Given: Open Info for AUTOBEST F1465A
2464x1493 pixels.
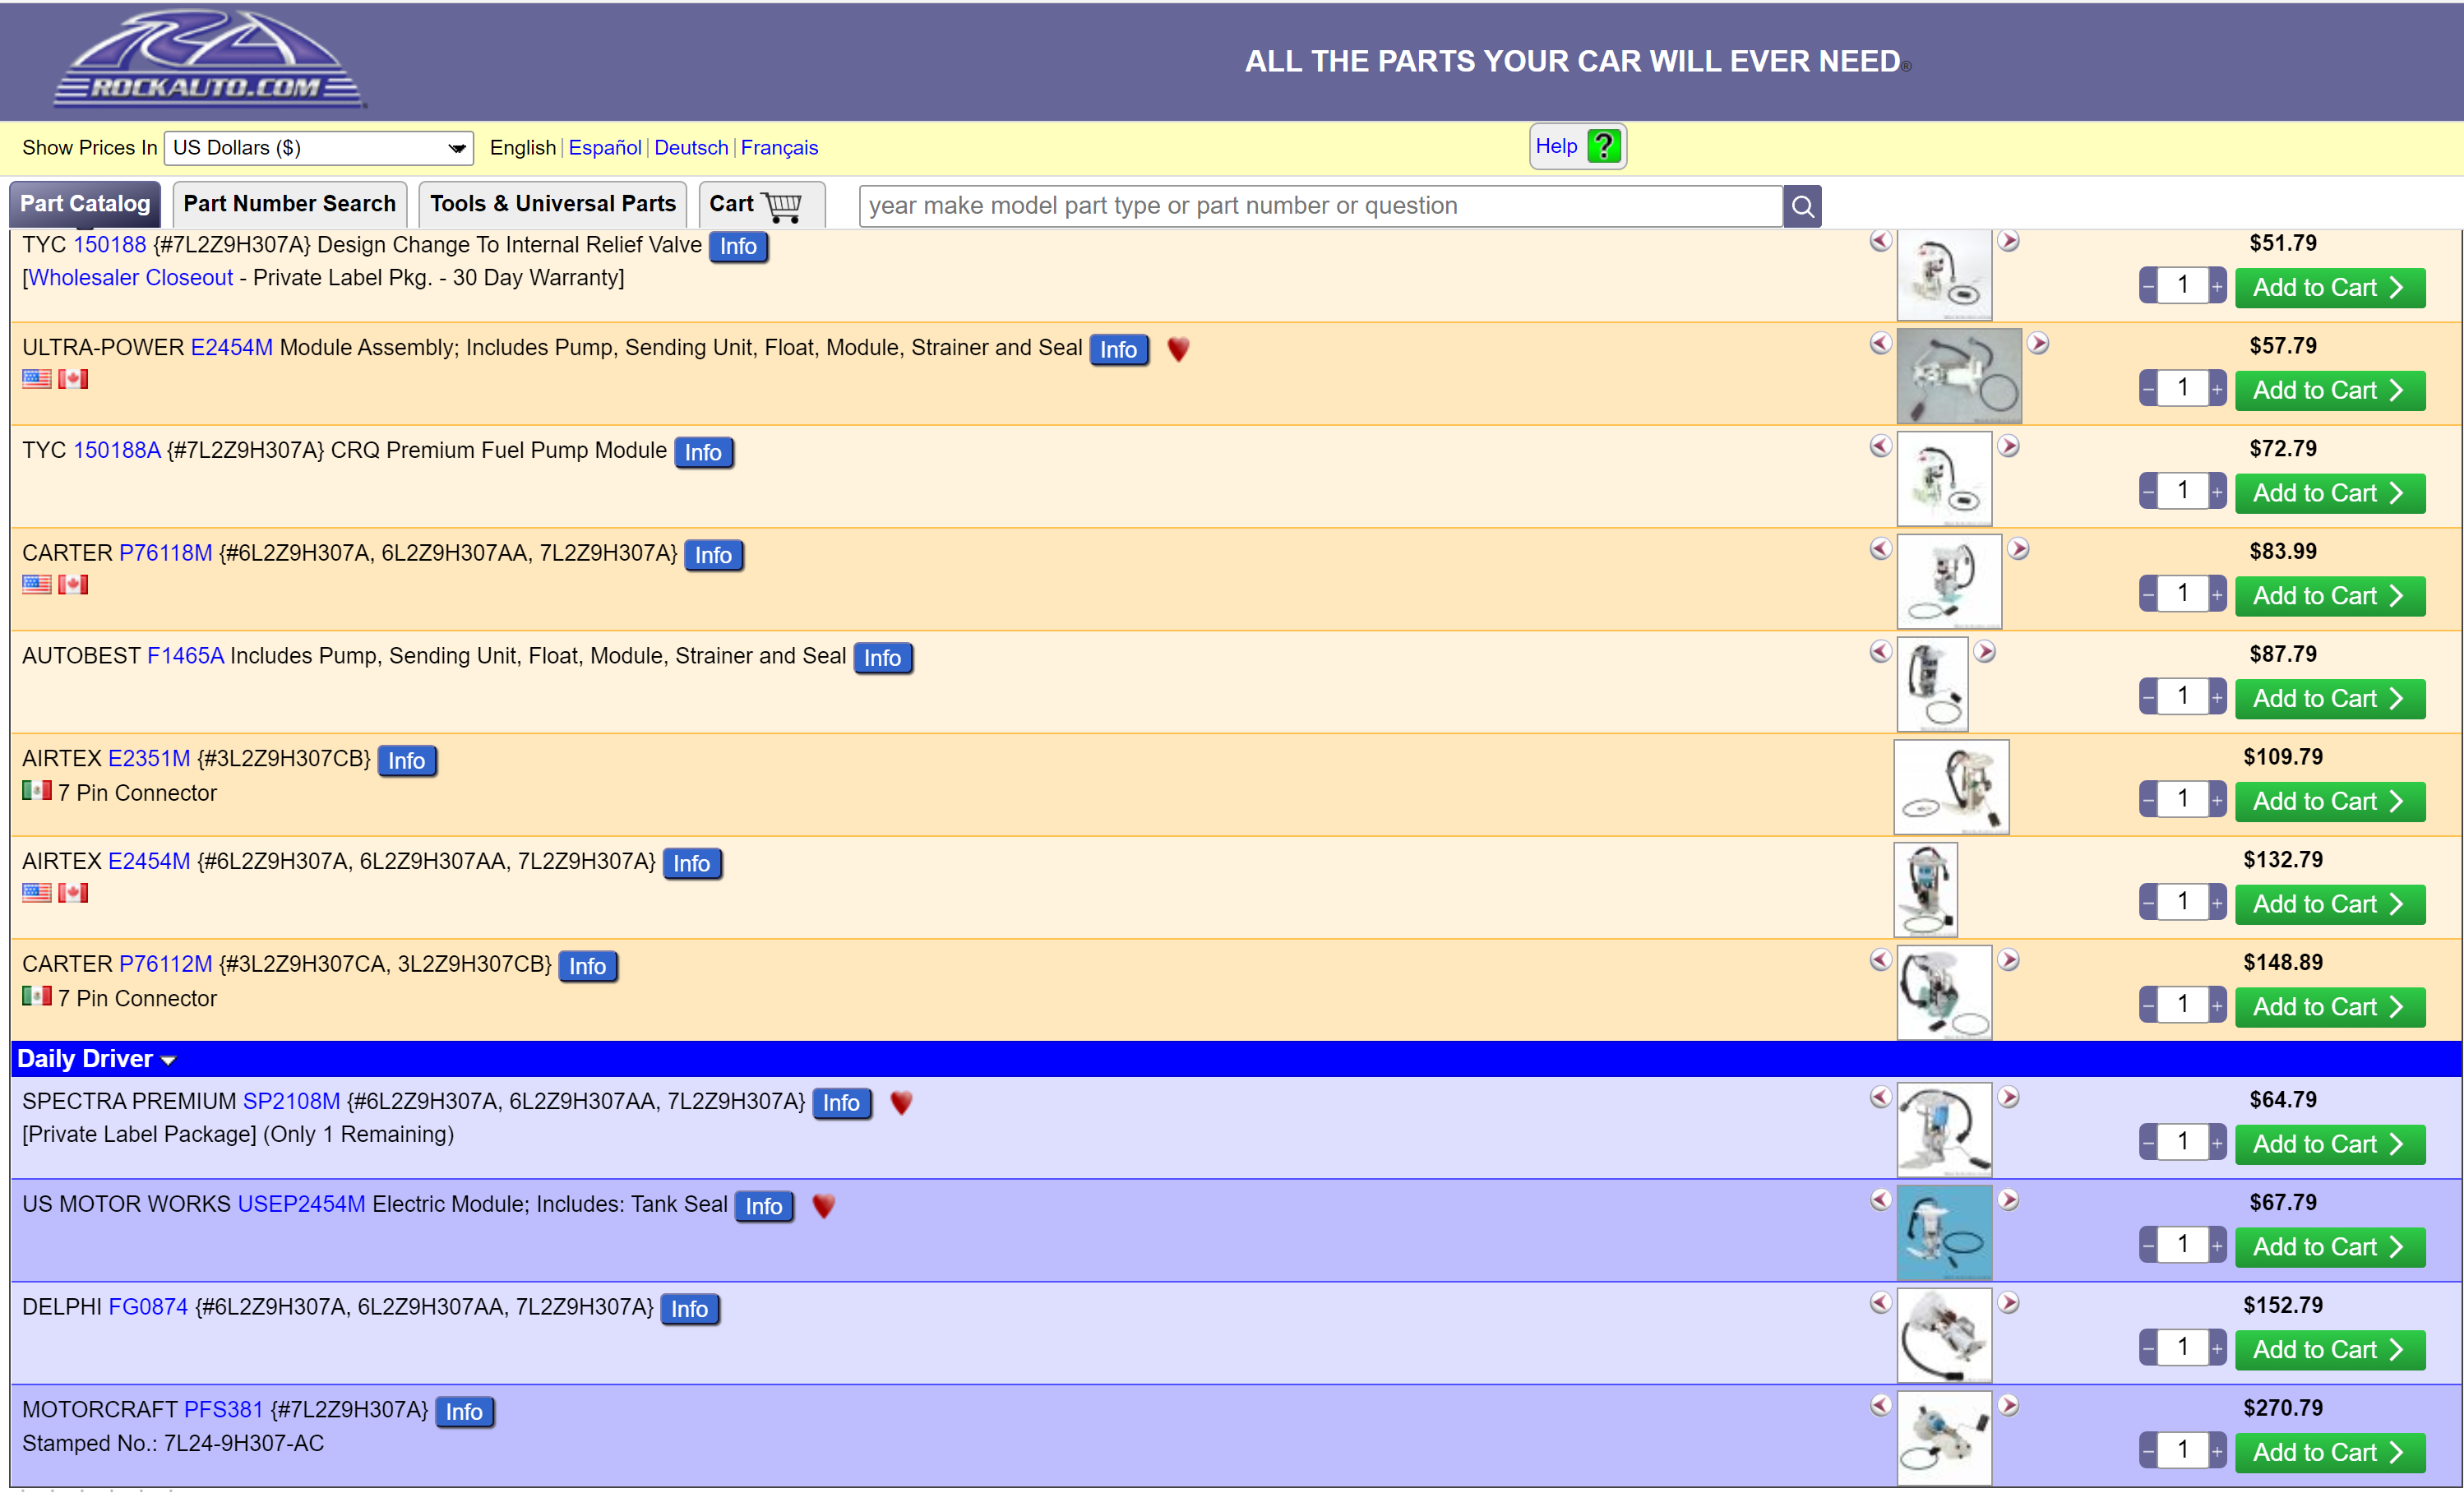Looking at the screenshot, I should pos(883,657).
